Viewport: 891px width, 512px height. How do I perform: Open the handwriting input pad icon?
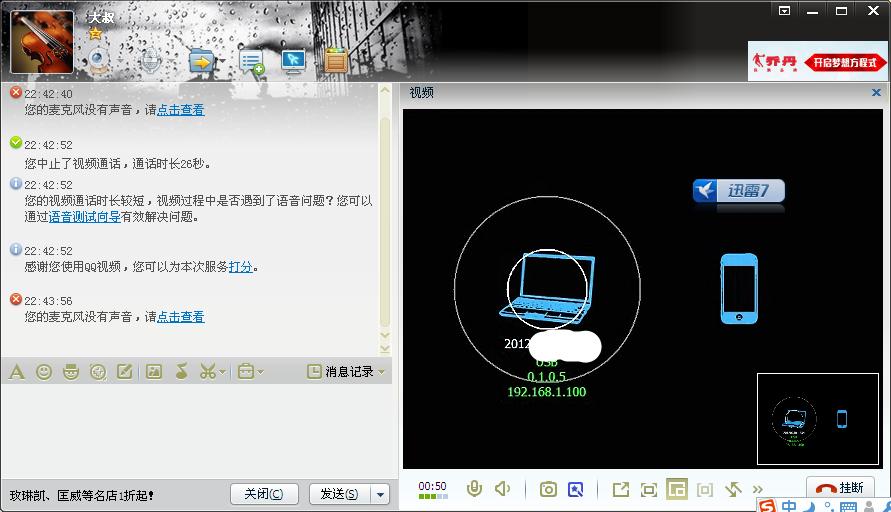tap(124, 372)
